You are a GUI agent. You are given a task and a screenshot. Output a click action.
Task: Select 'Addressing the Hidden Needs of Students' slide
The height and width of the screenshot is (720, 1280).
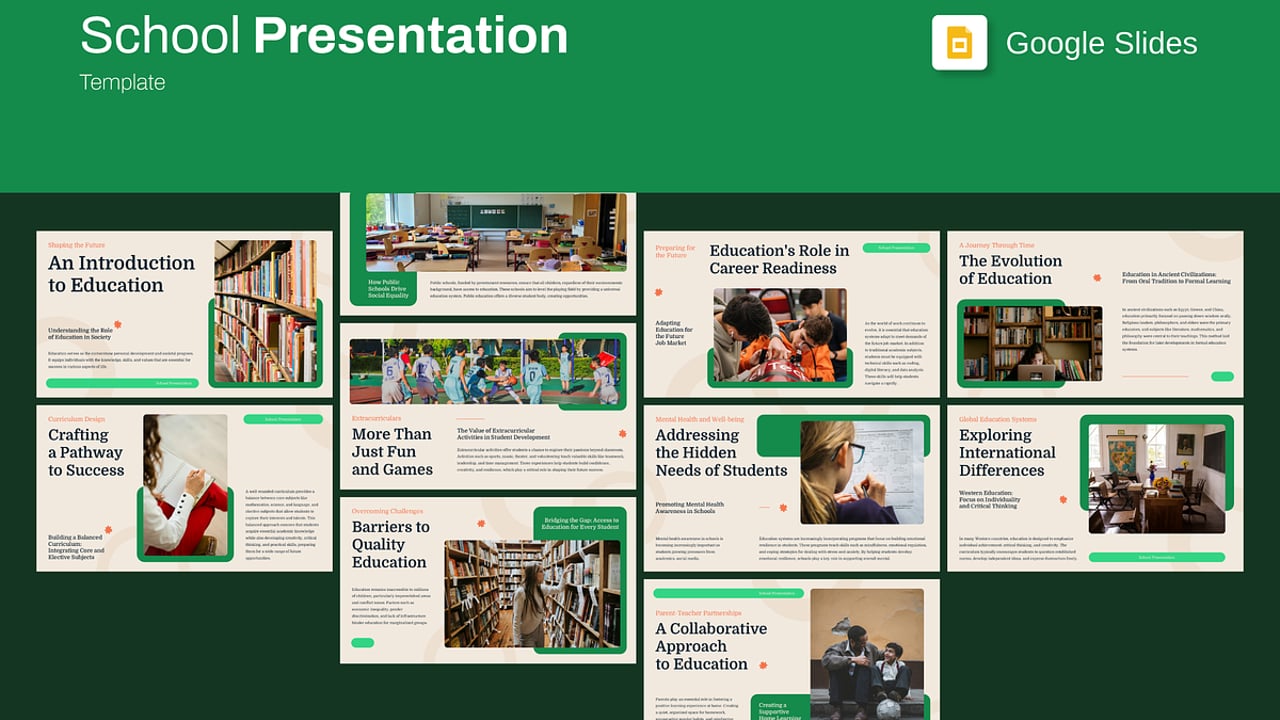[792, 488]
